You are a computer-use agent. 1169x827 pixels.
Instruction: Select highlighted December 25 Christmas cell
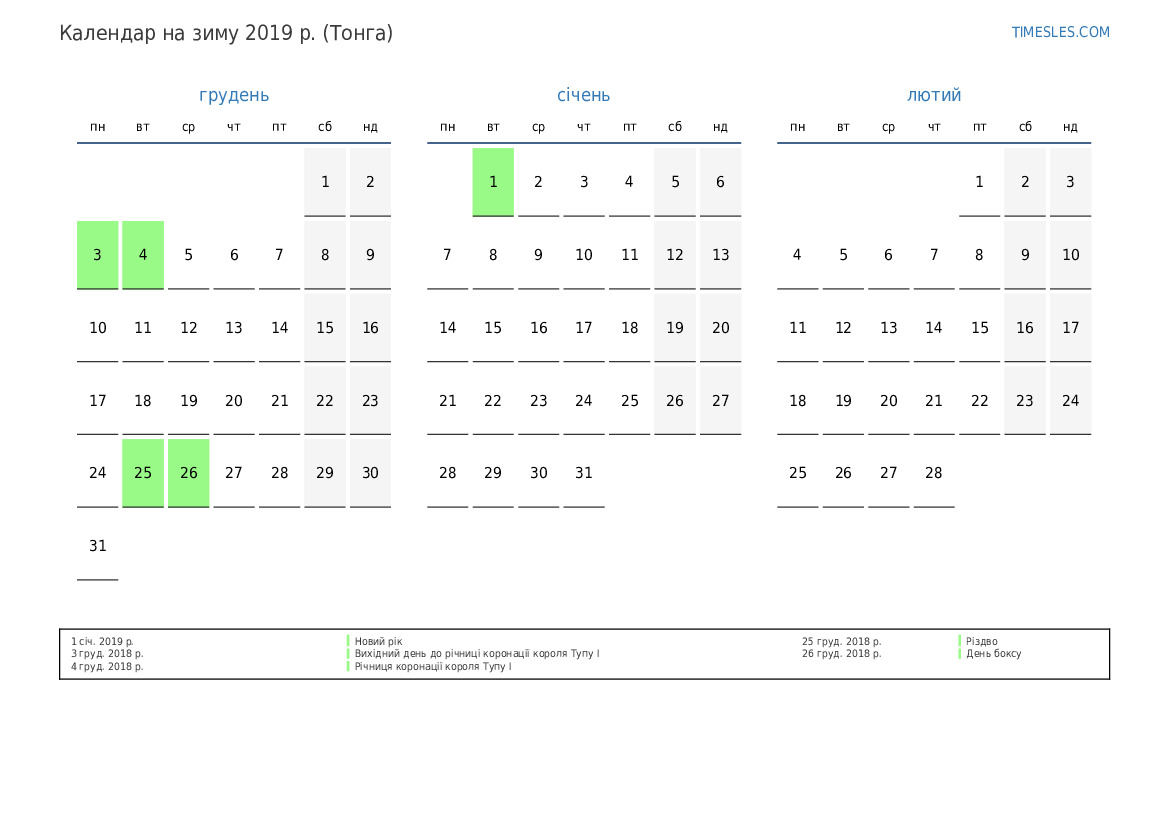pos(143,473)
